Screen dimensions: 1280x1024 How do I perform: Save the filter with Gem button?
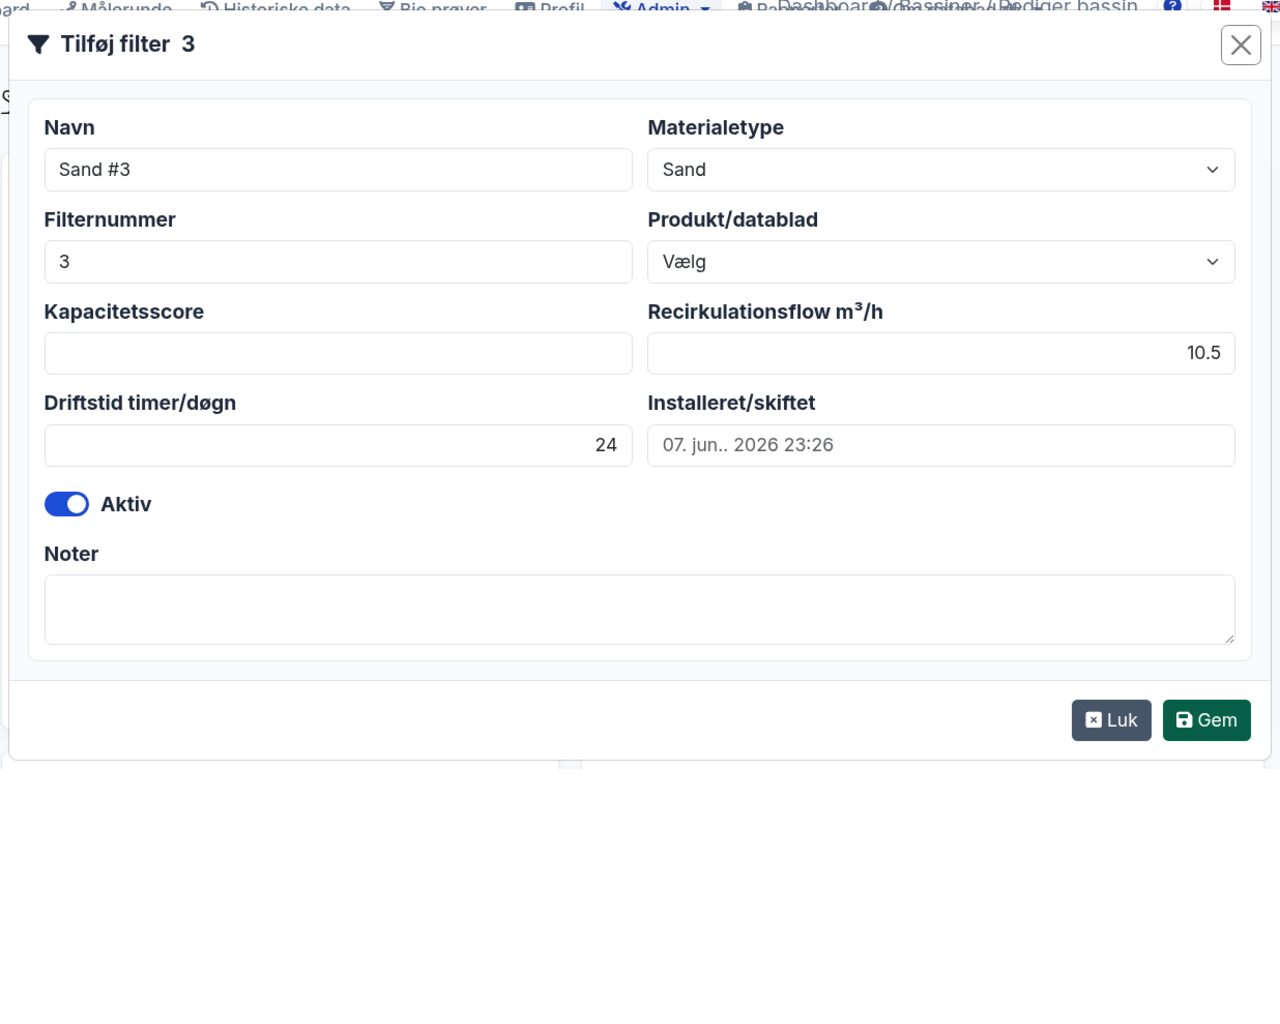pyautogui.click(x=1206, y=720)
